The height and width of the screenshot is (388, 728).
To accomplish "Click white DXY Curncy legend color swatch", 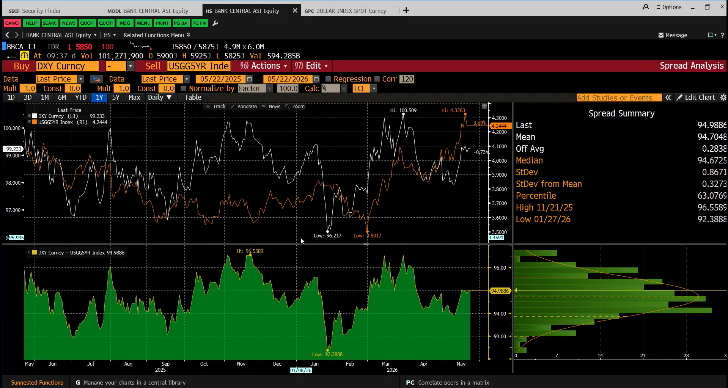I will (35, 116).
